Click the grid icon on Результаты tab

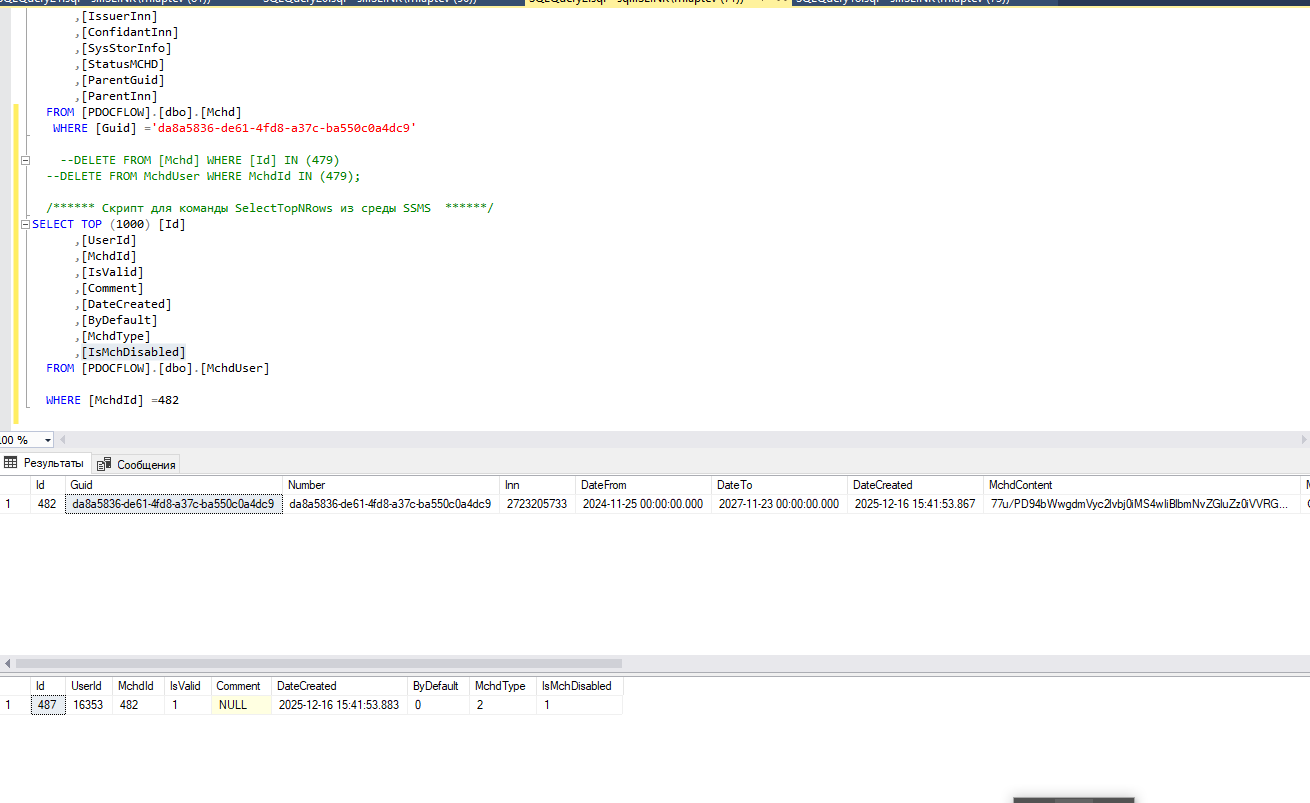pyautogui.click(x=12, y=463)
